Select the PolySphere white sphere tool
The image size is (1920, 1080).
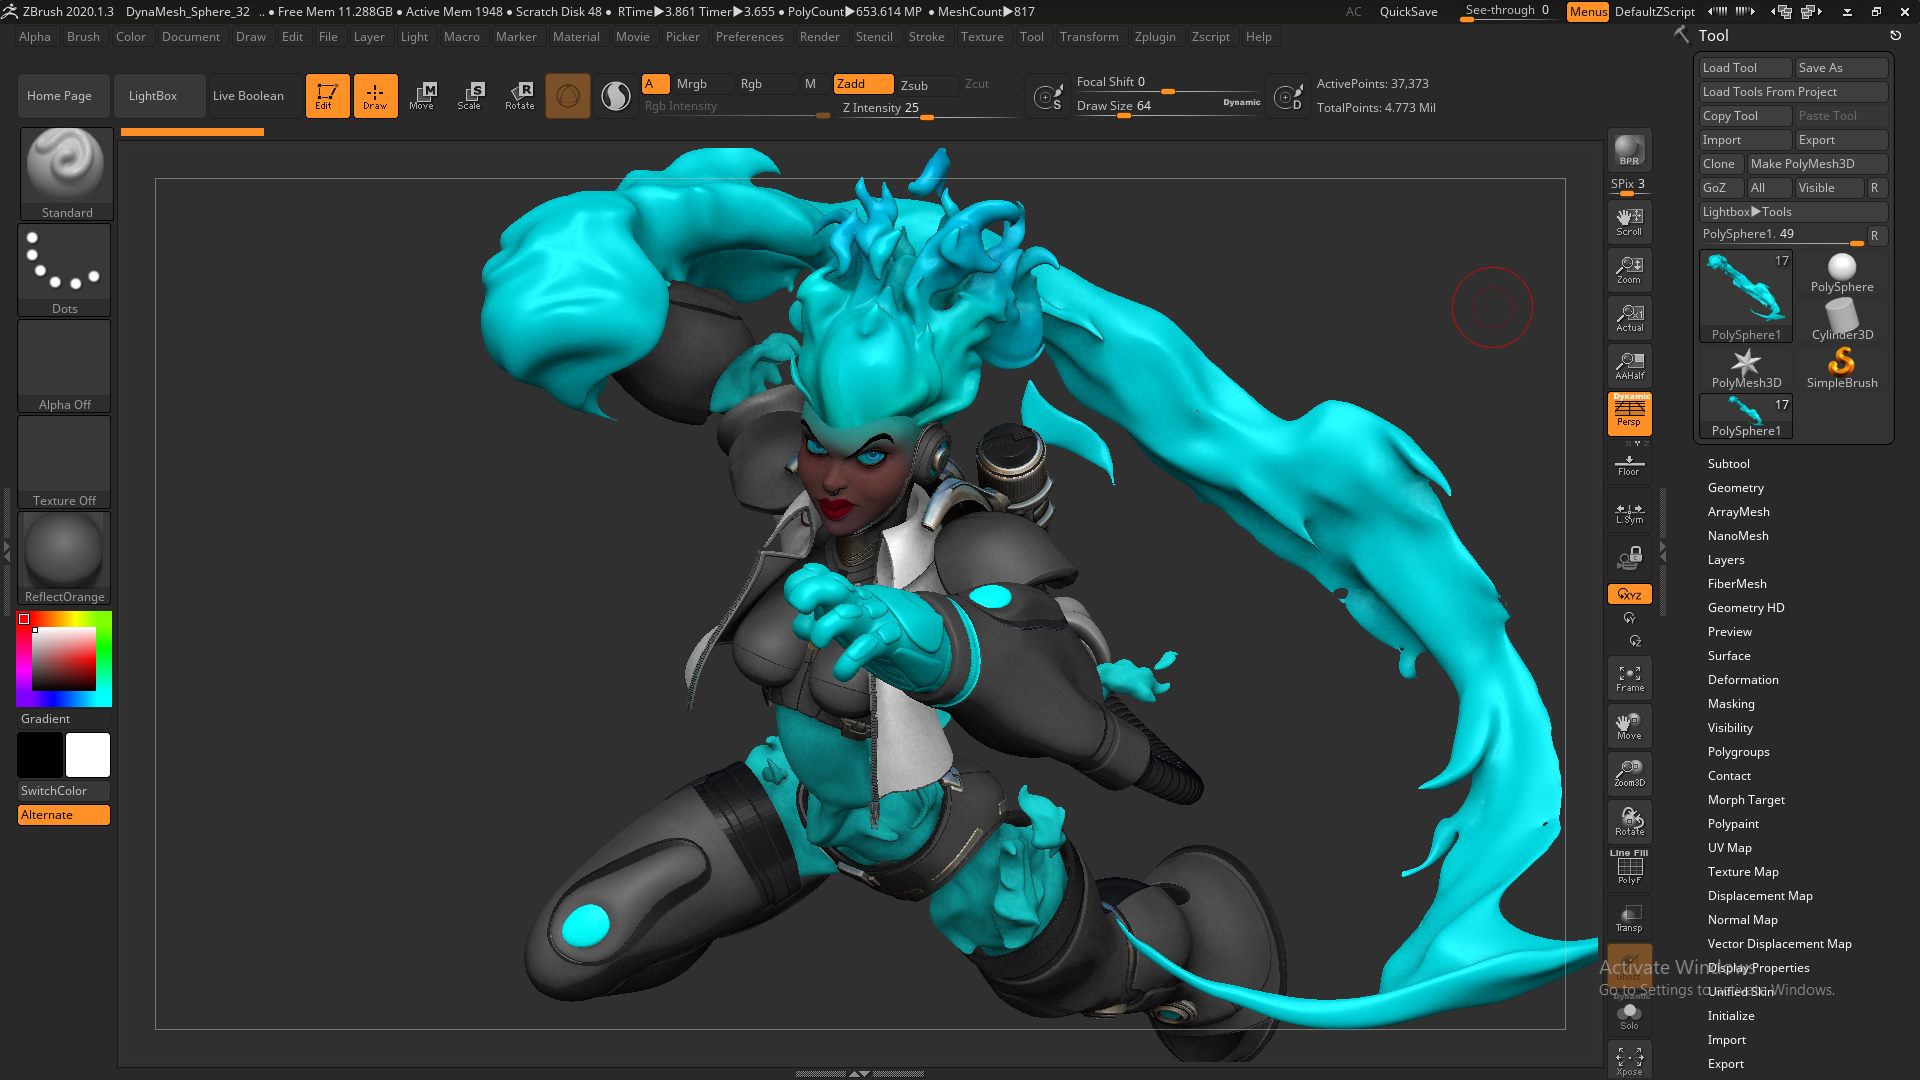pyautogui.click(x=1842, y=273)
